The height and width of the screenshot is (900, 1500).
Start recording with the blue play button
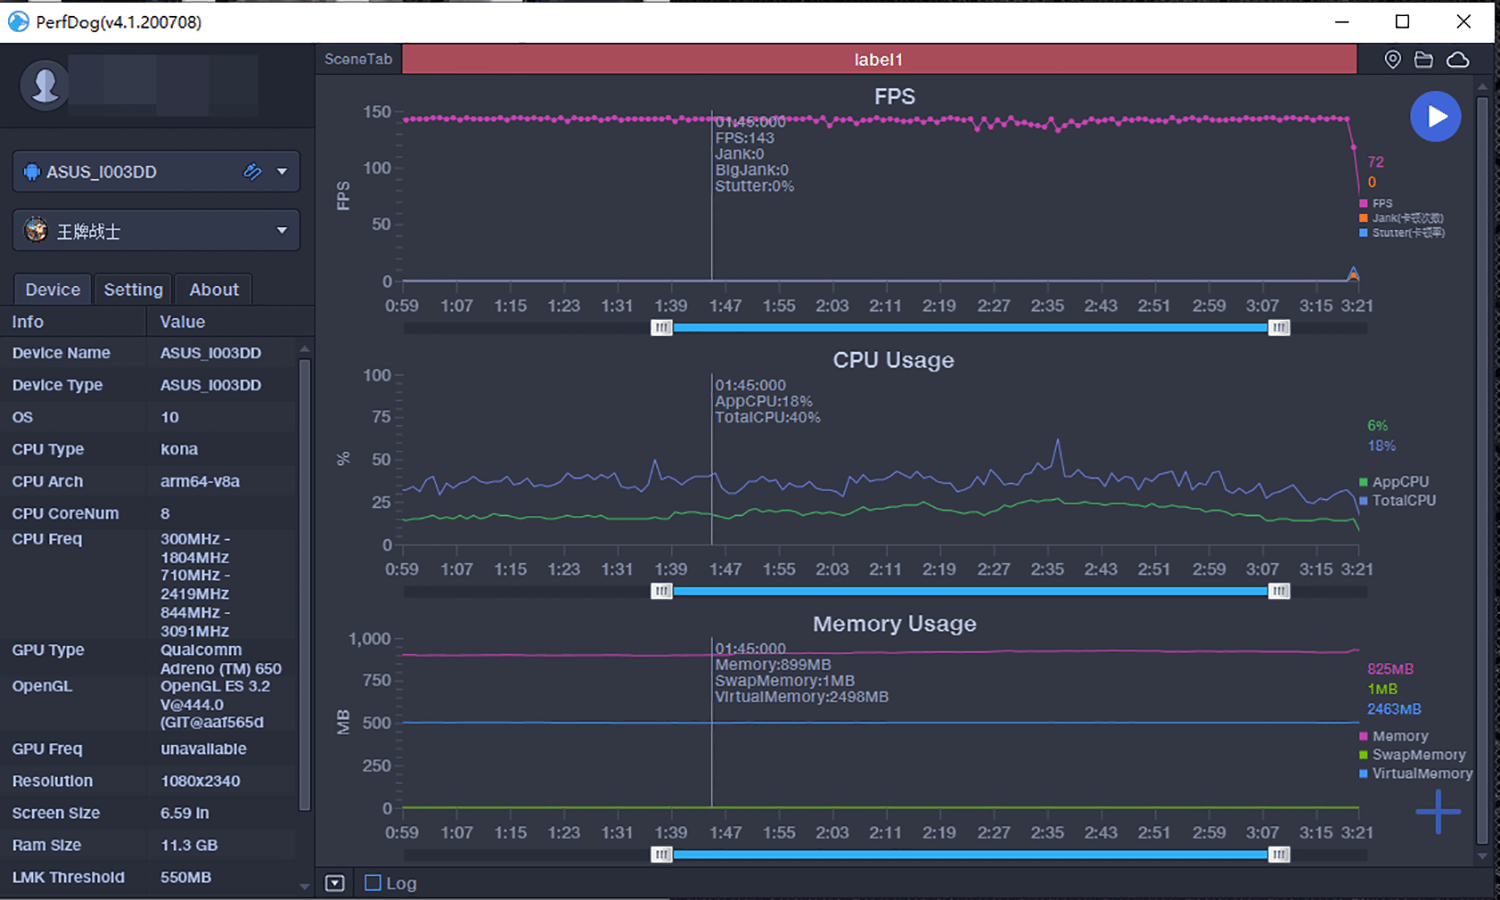(1436, 116)
